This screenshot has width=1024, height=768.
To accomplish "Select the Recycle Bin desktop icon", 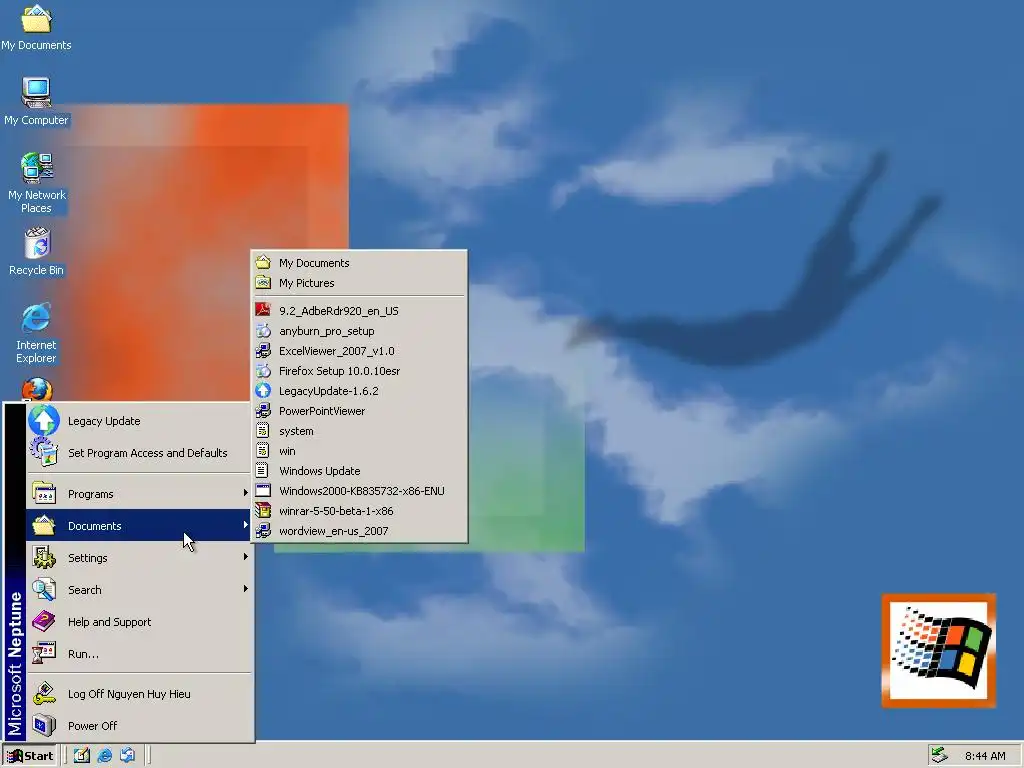I will pos(37,251).
